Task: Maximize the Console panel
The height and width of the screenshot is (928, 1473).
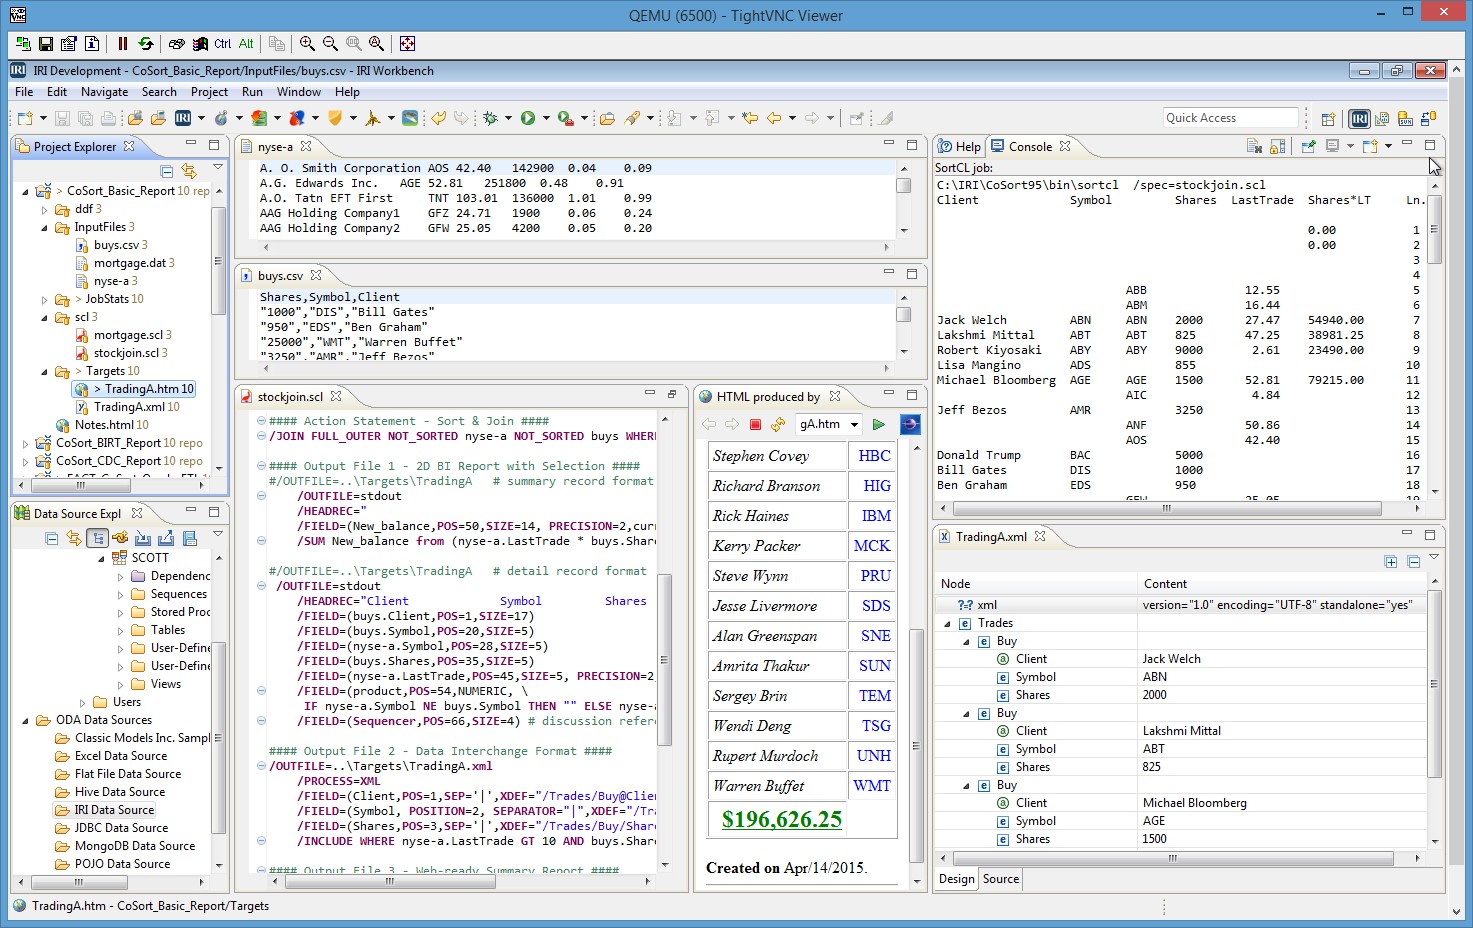Action: point(1430,145)
